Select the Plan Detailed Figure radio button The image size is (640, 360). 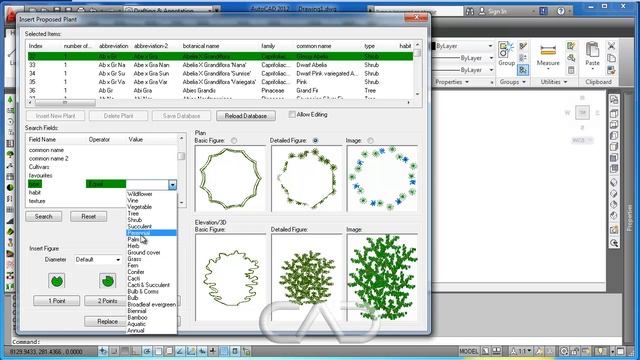315,140
